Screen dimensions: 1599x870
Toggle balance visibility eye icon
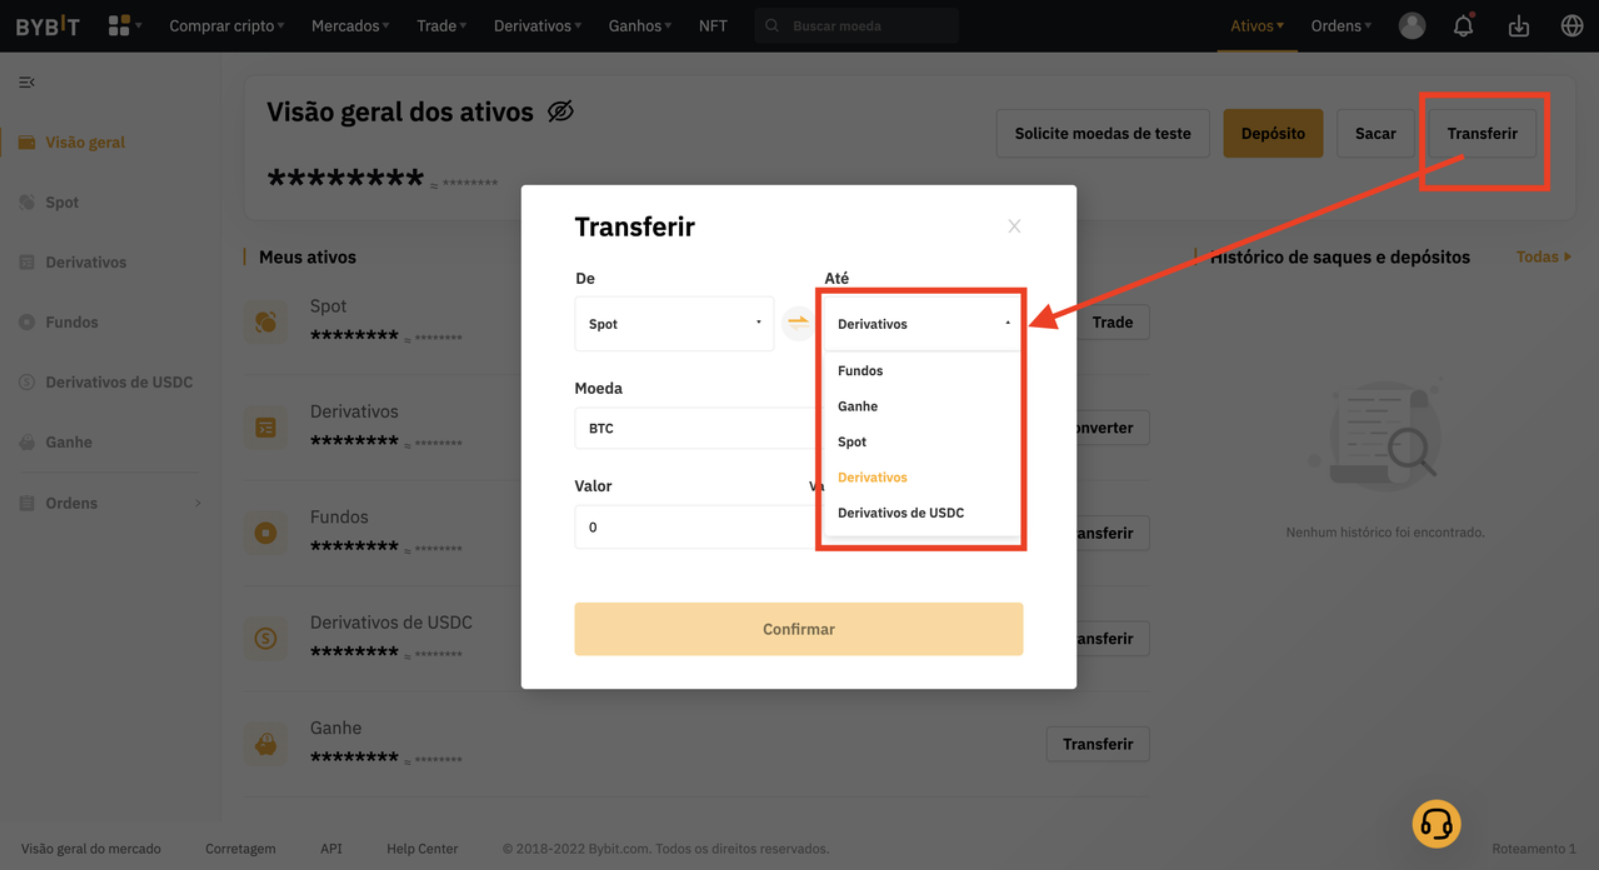pos(560,112)
